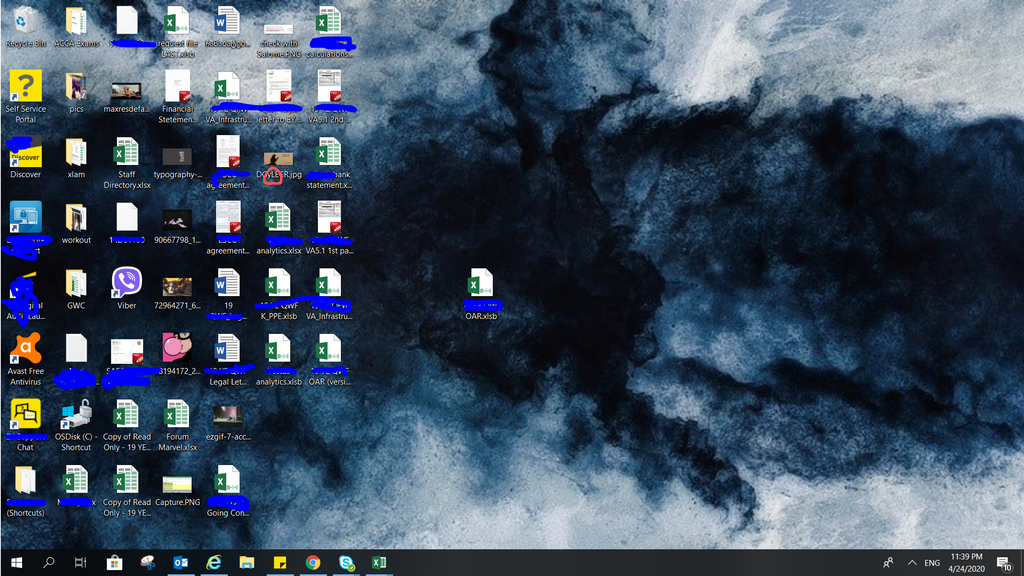Open the calculations... Excel file

(x=329, y=32)
